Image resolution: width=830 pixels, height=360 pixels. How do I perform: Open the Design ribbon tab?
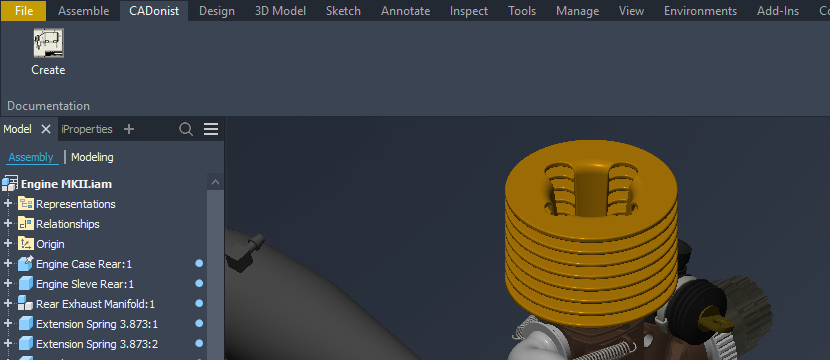pos(216,11)
